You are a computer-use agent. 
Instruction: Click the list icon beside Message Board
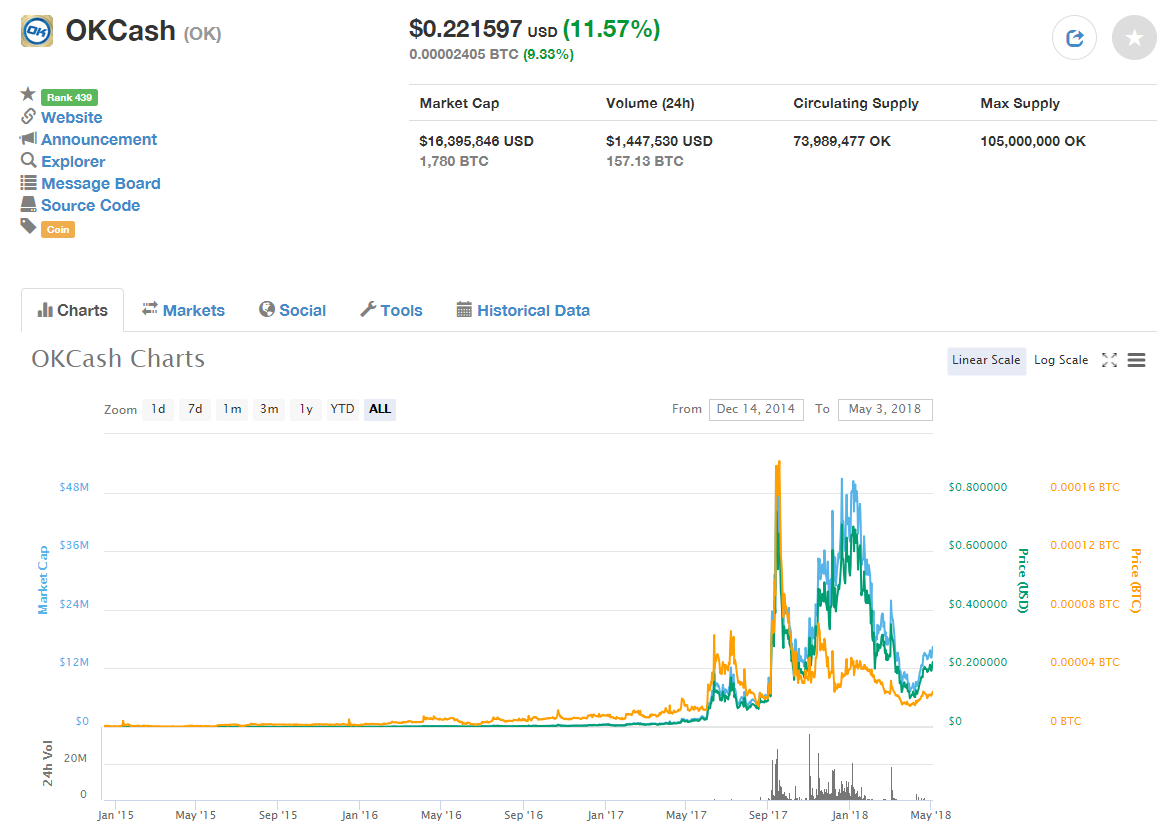pyautogui.click(x=28, y=182)
